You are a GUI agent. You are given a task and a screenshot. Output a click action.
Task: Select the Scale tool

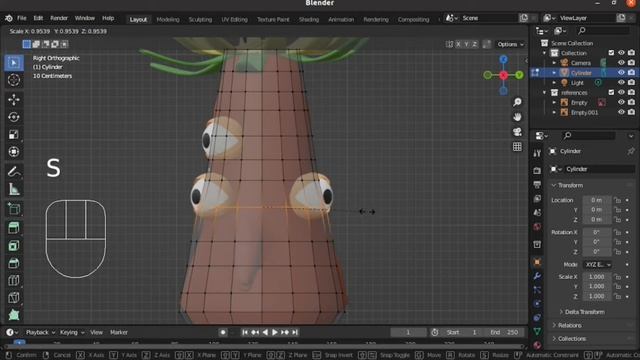14,134
